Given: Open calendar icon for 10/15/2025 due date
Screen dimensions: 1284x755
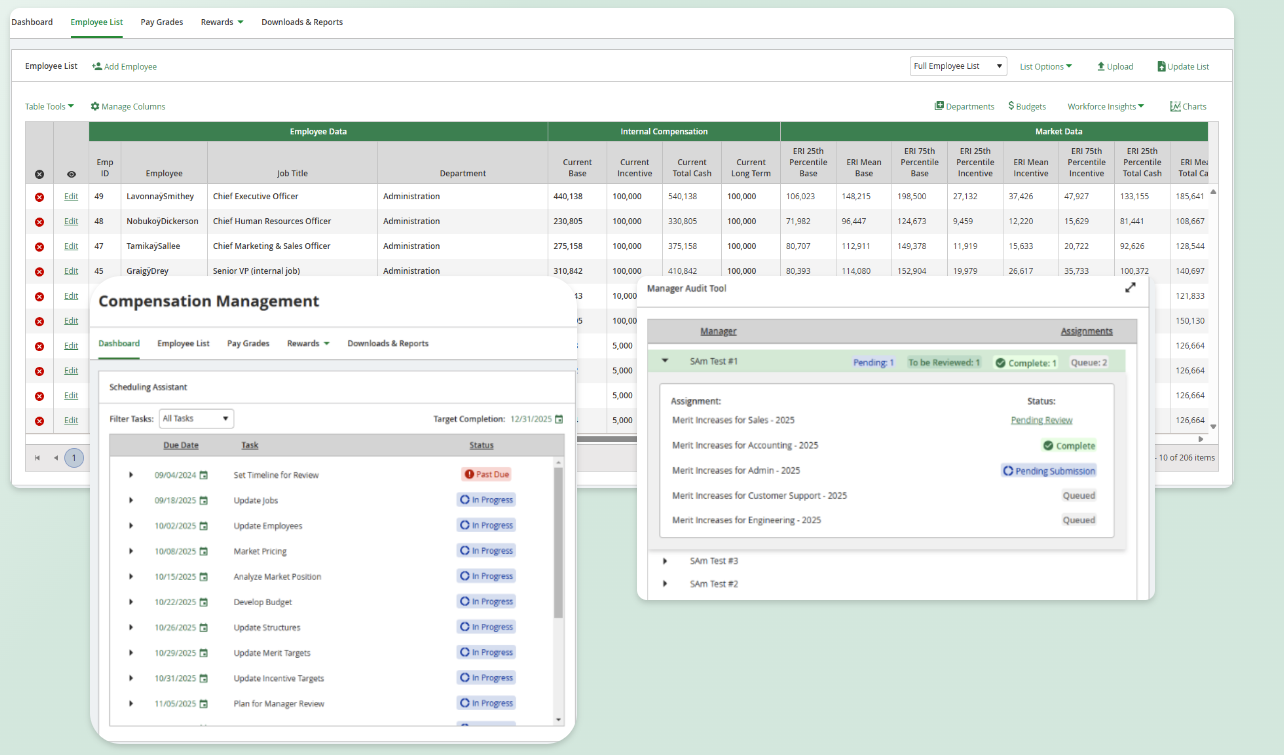Looking at the screenshot, I should [204, 577].
